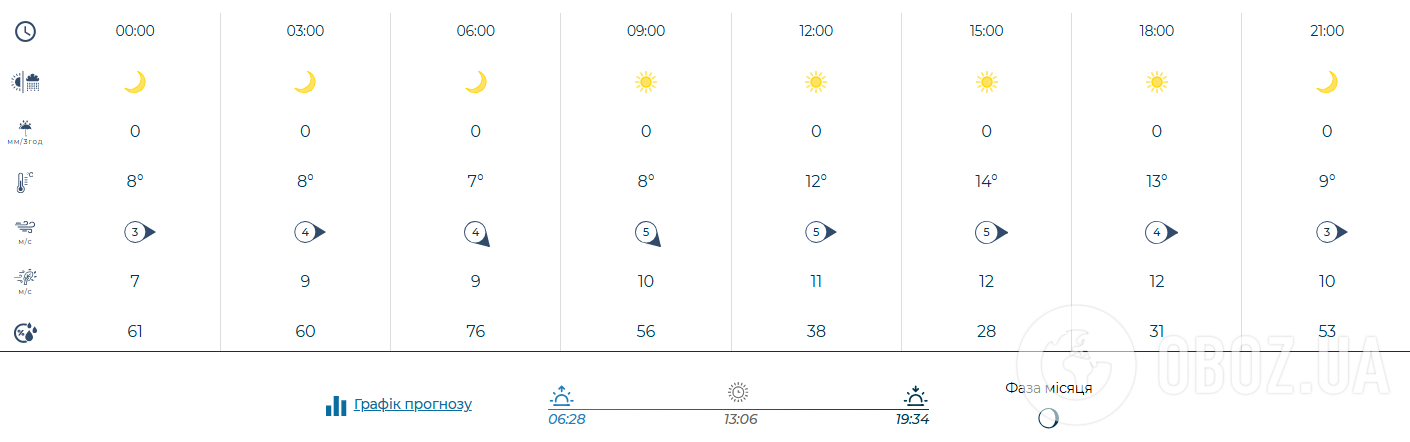
Task: Click the humidity percent row icon
Action: [x=26, y=333]
